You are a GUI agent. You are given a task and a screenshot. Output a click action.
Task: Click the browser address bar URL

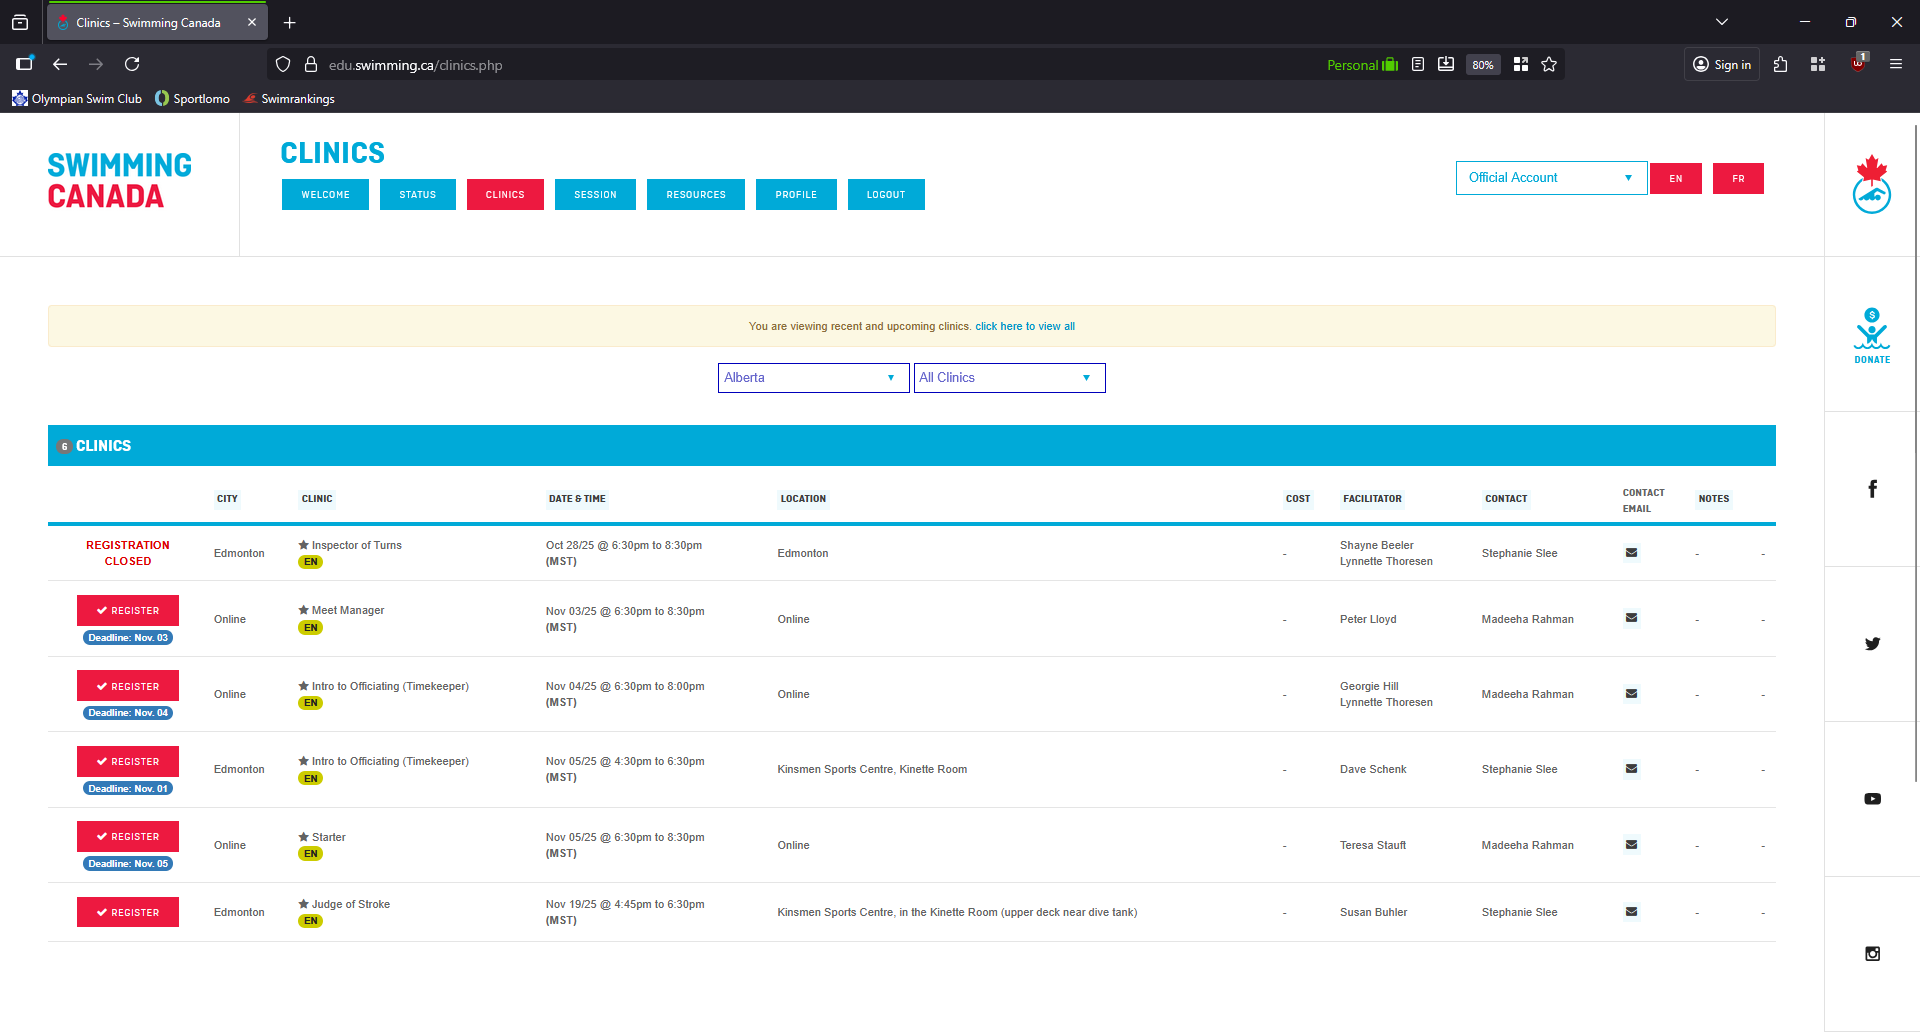[415, 65]
